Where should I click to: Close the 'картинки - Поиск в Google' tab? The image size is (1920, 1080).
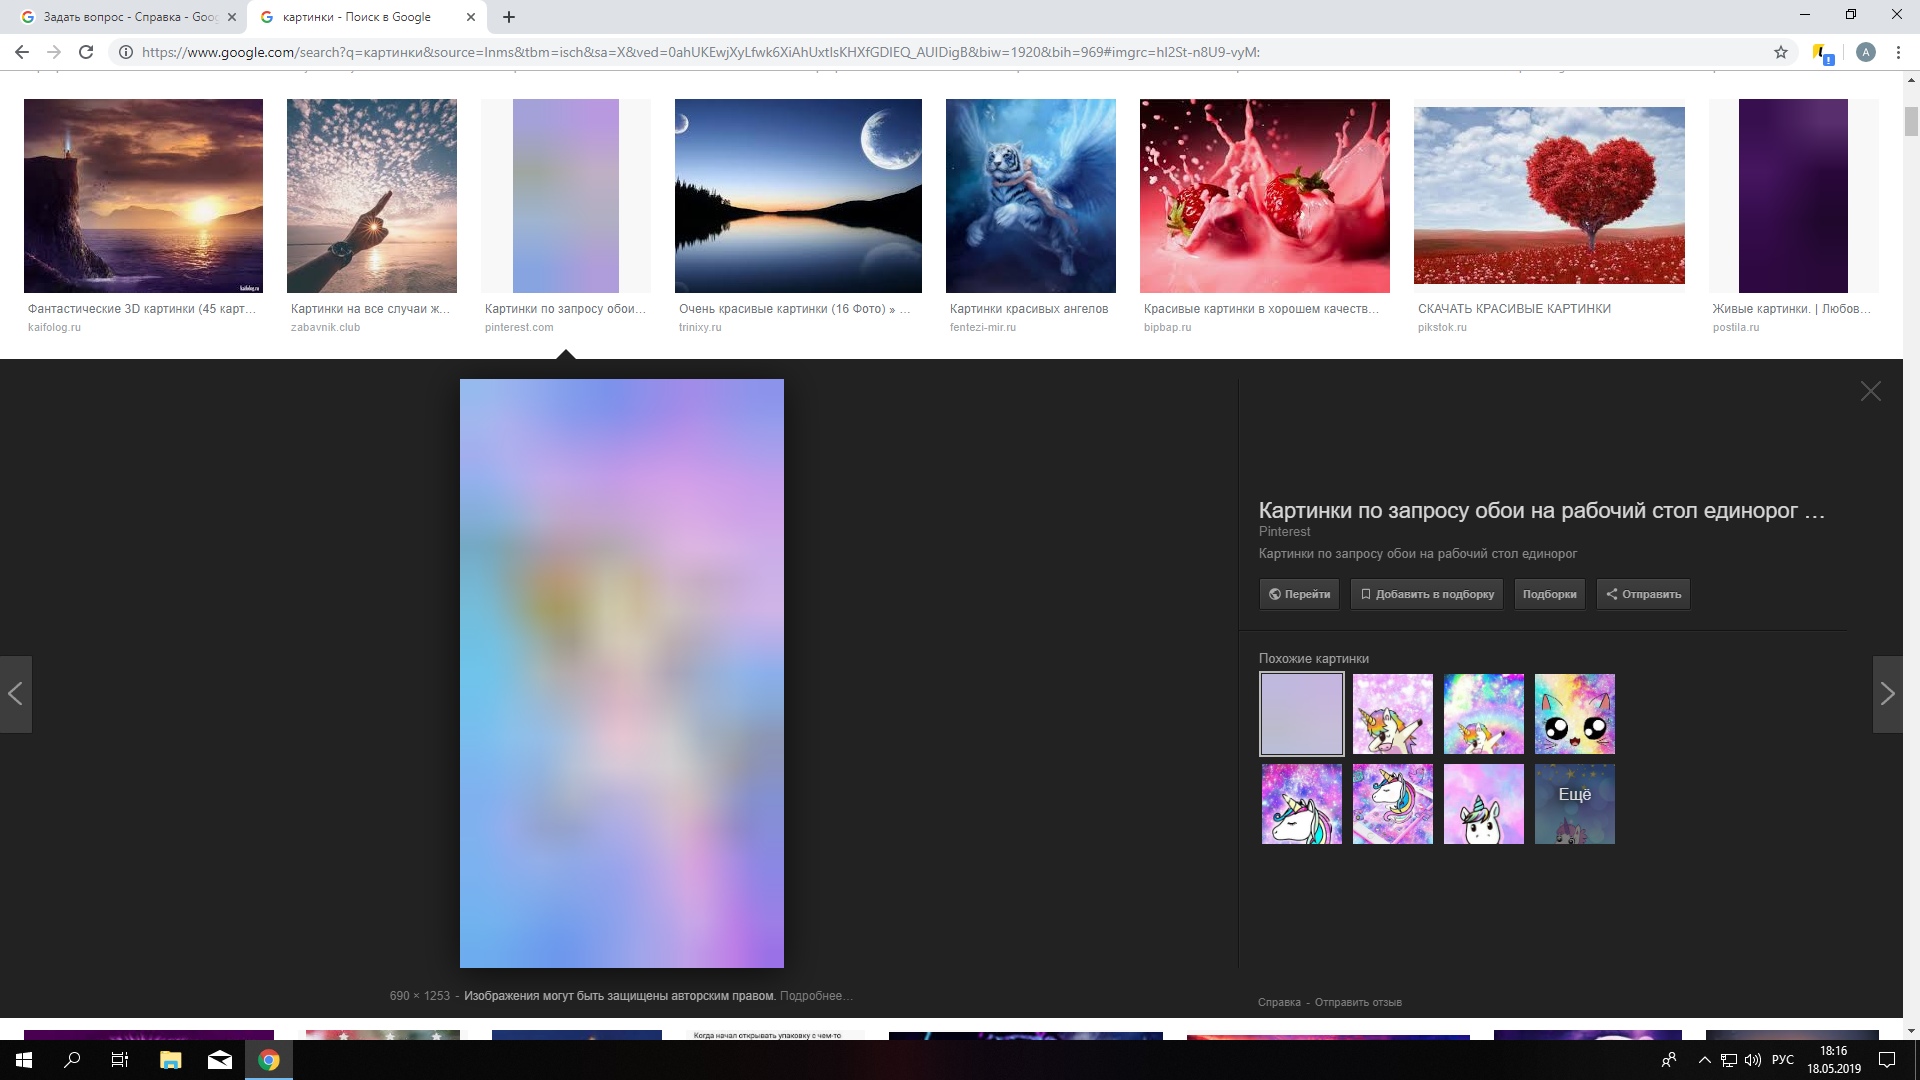[x=471, y=17]
